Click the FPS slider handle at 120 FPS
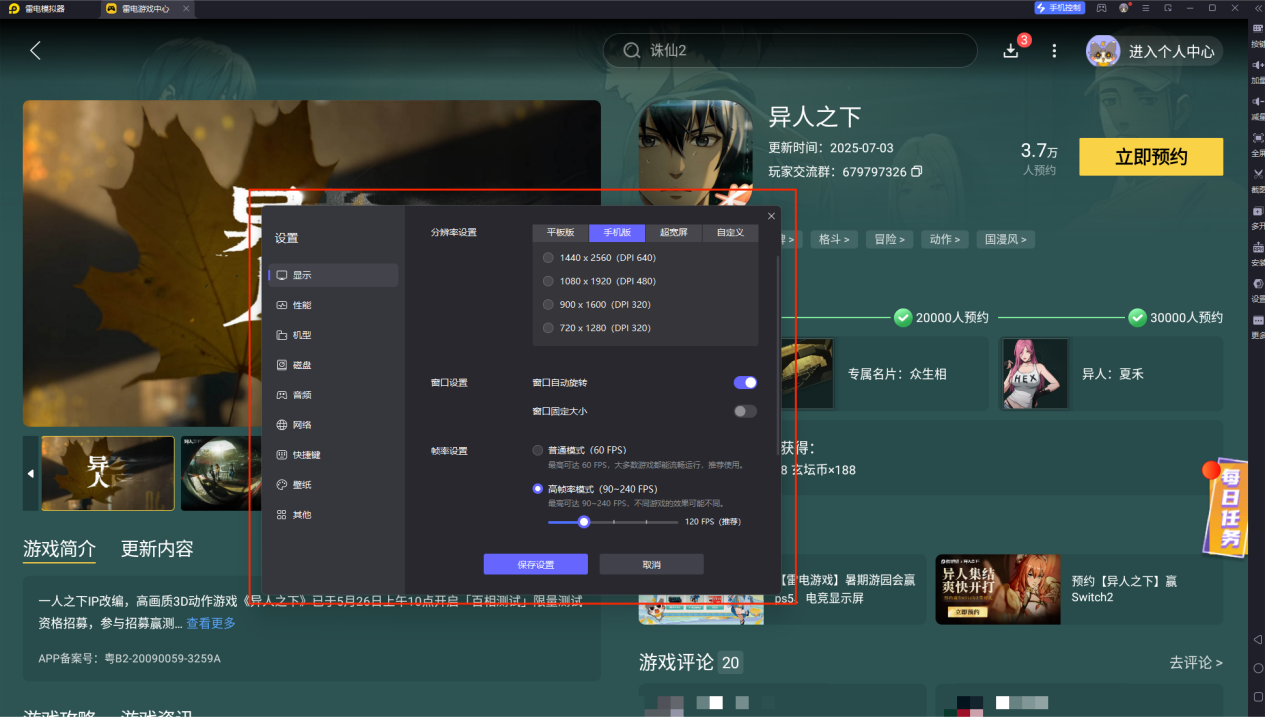 pos(584,522)
